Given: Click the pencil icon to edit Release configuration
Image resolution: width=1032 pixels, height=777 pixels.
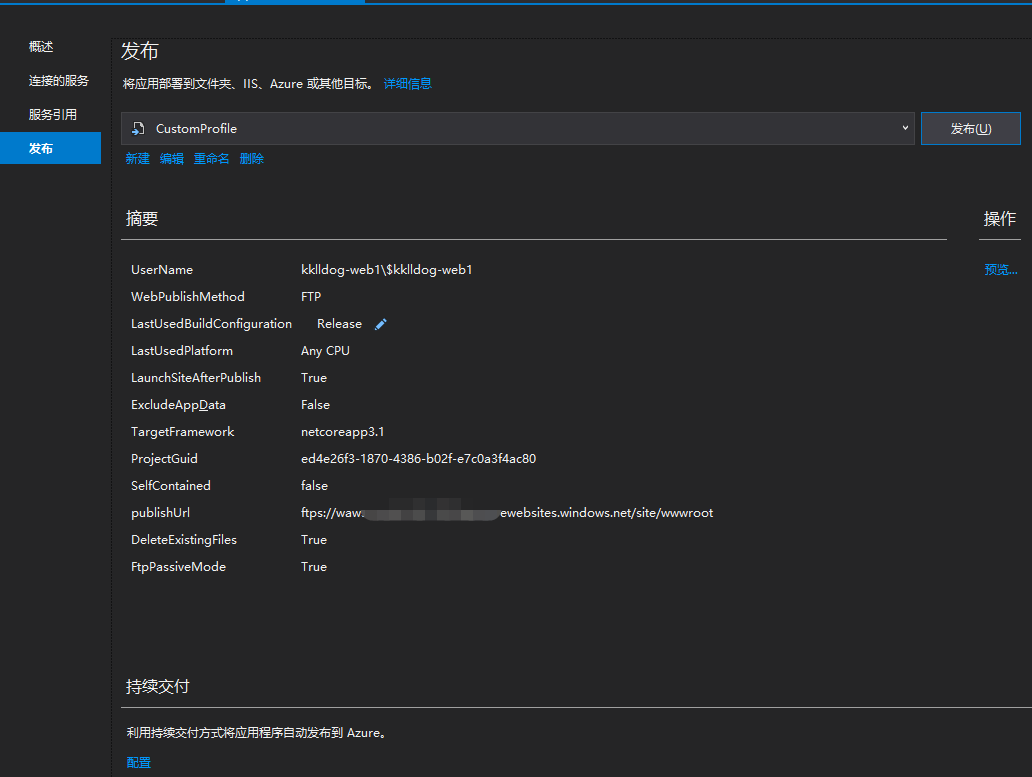Looking at the screenshot, I should pos(380,323).
